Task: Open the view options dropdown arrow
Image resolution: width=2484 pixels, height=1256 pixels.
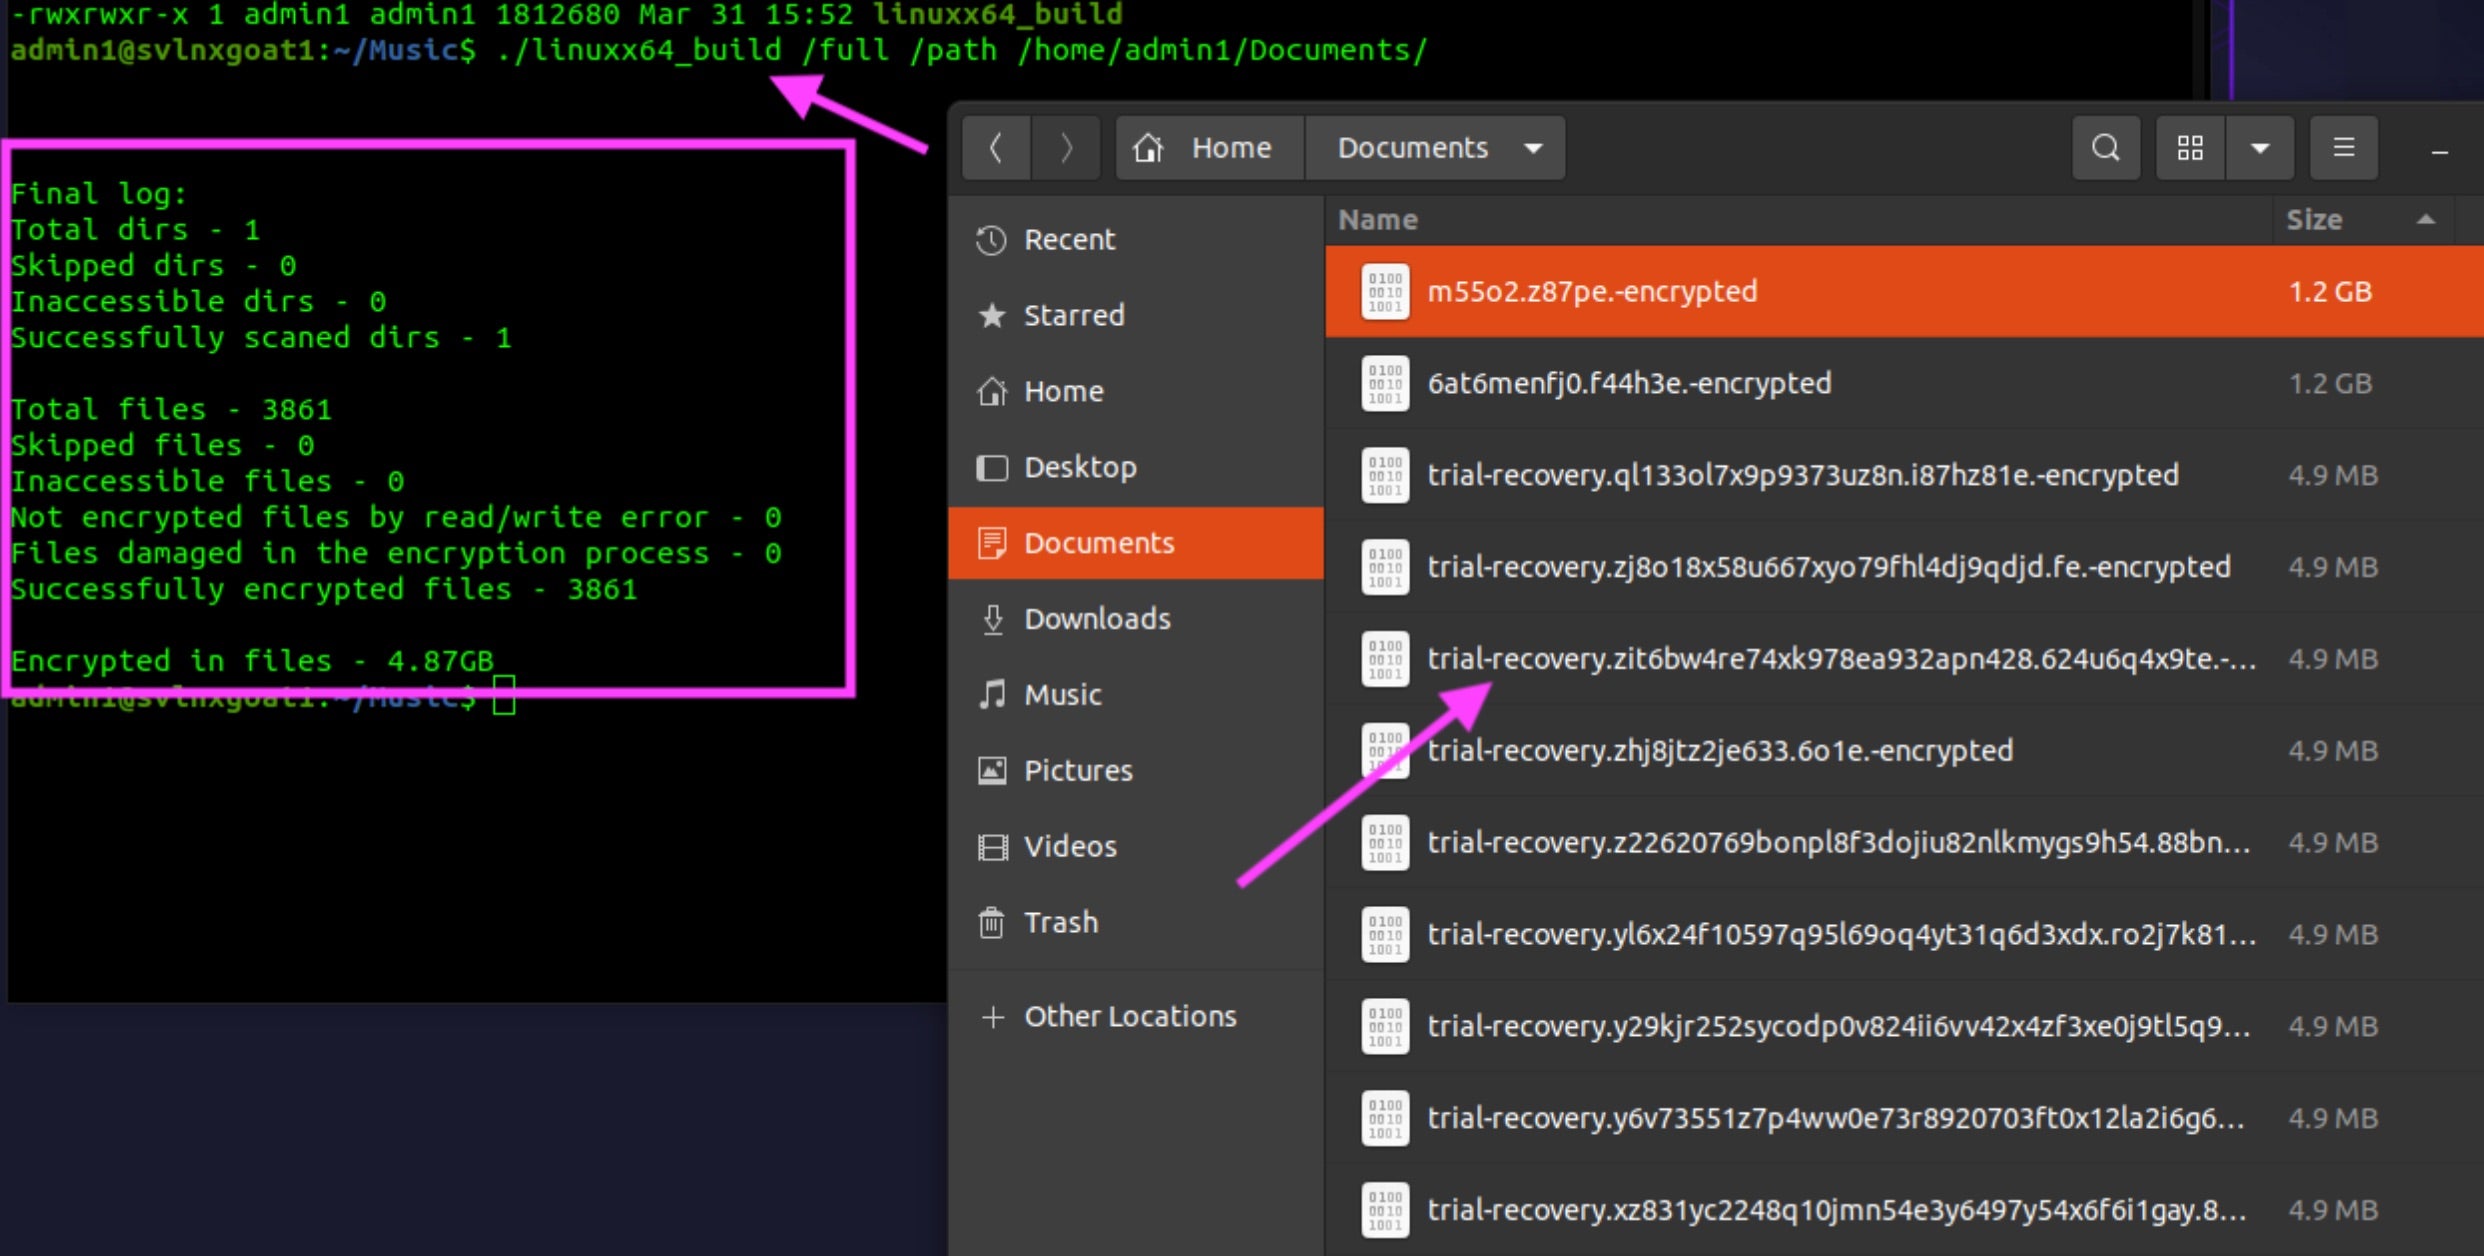Action: [x=2260, y=148]
